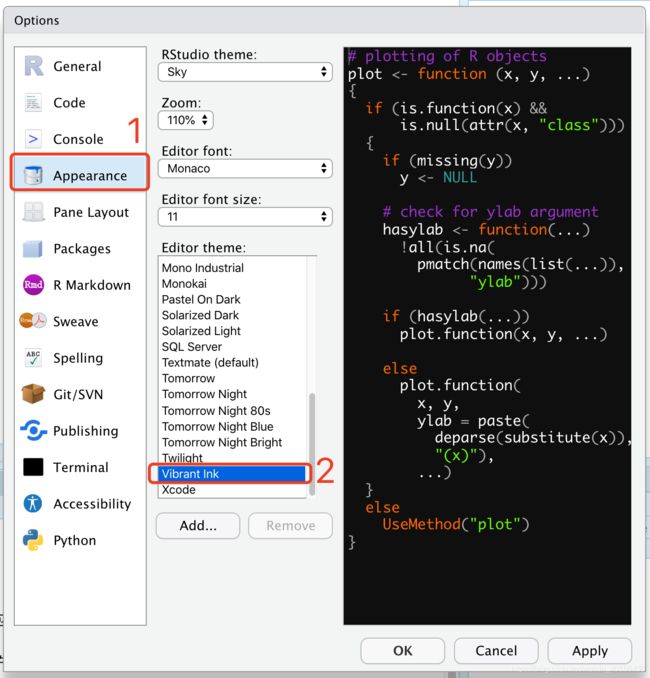Choose the Pastel On Dark theme

[x=233, y=299]
